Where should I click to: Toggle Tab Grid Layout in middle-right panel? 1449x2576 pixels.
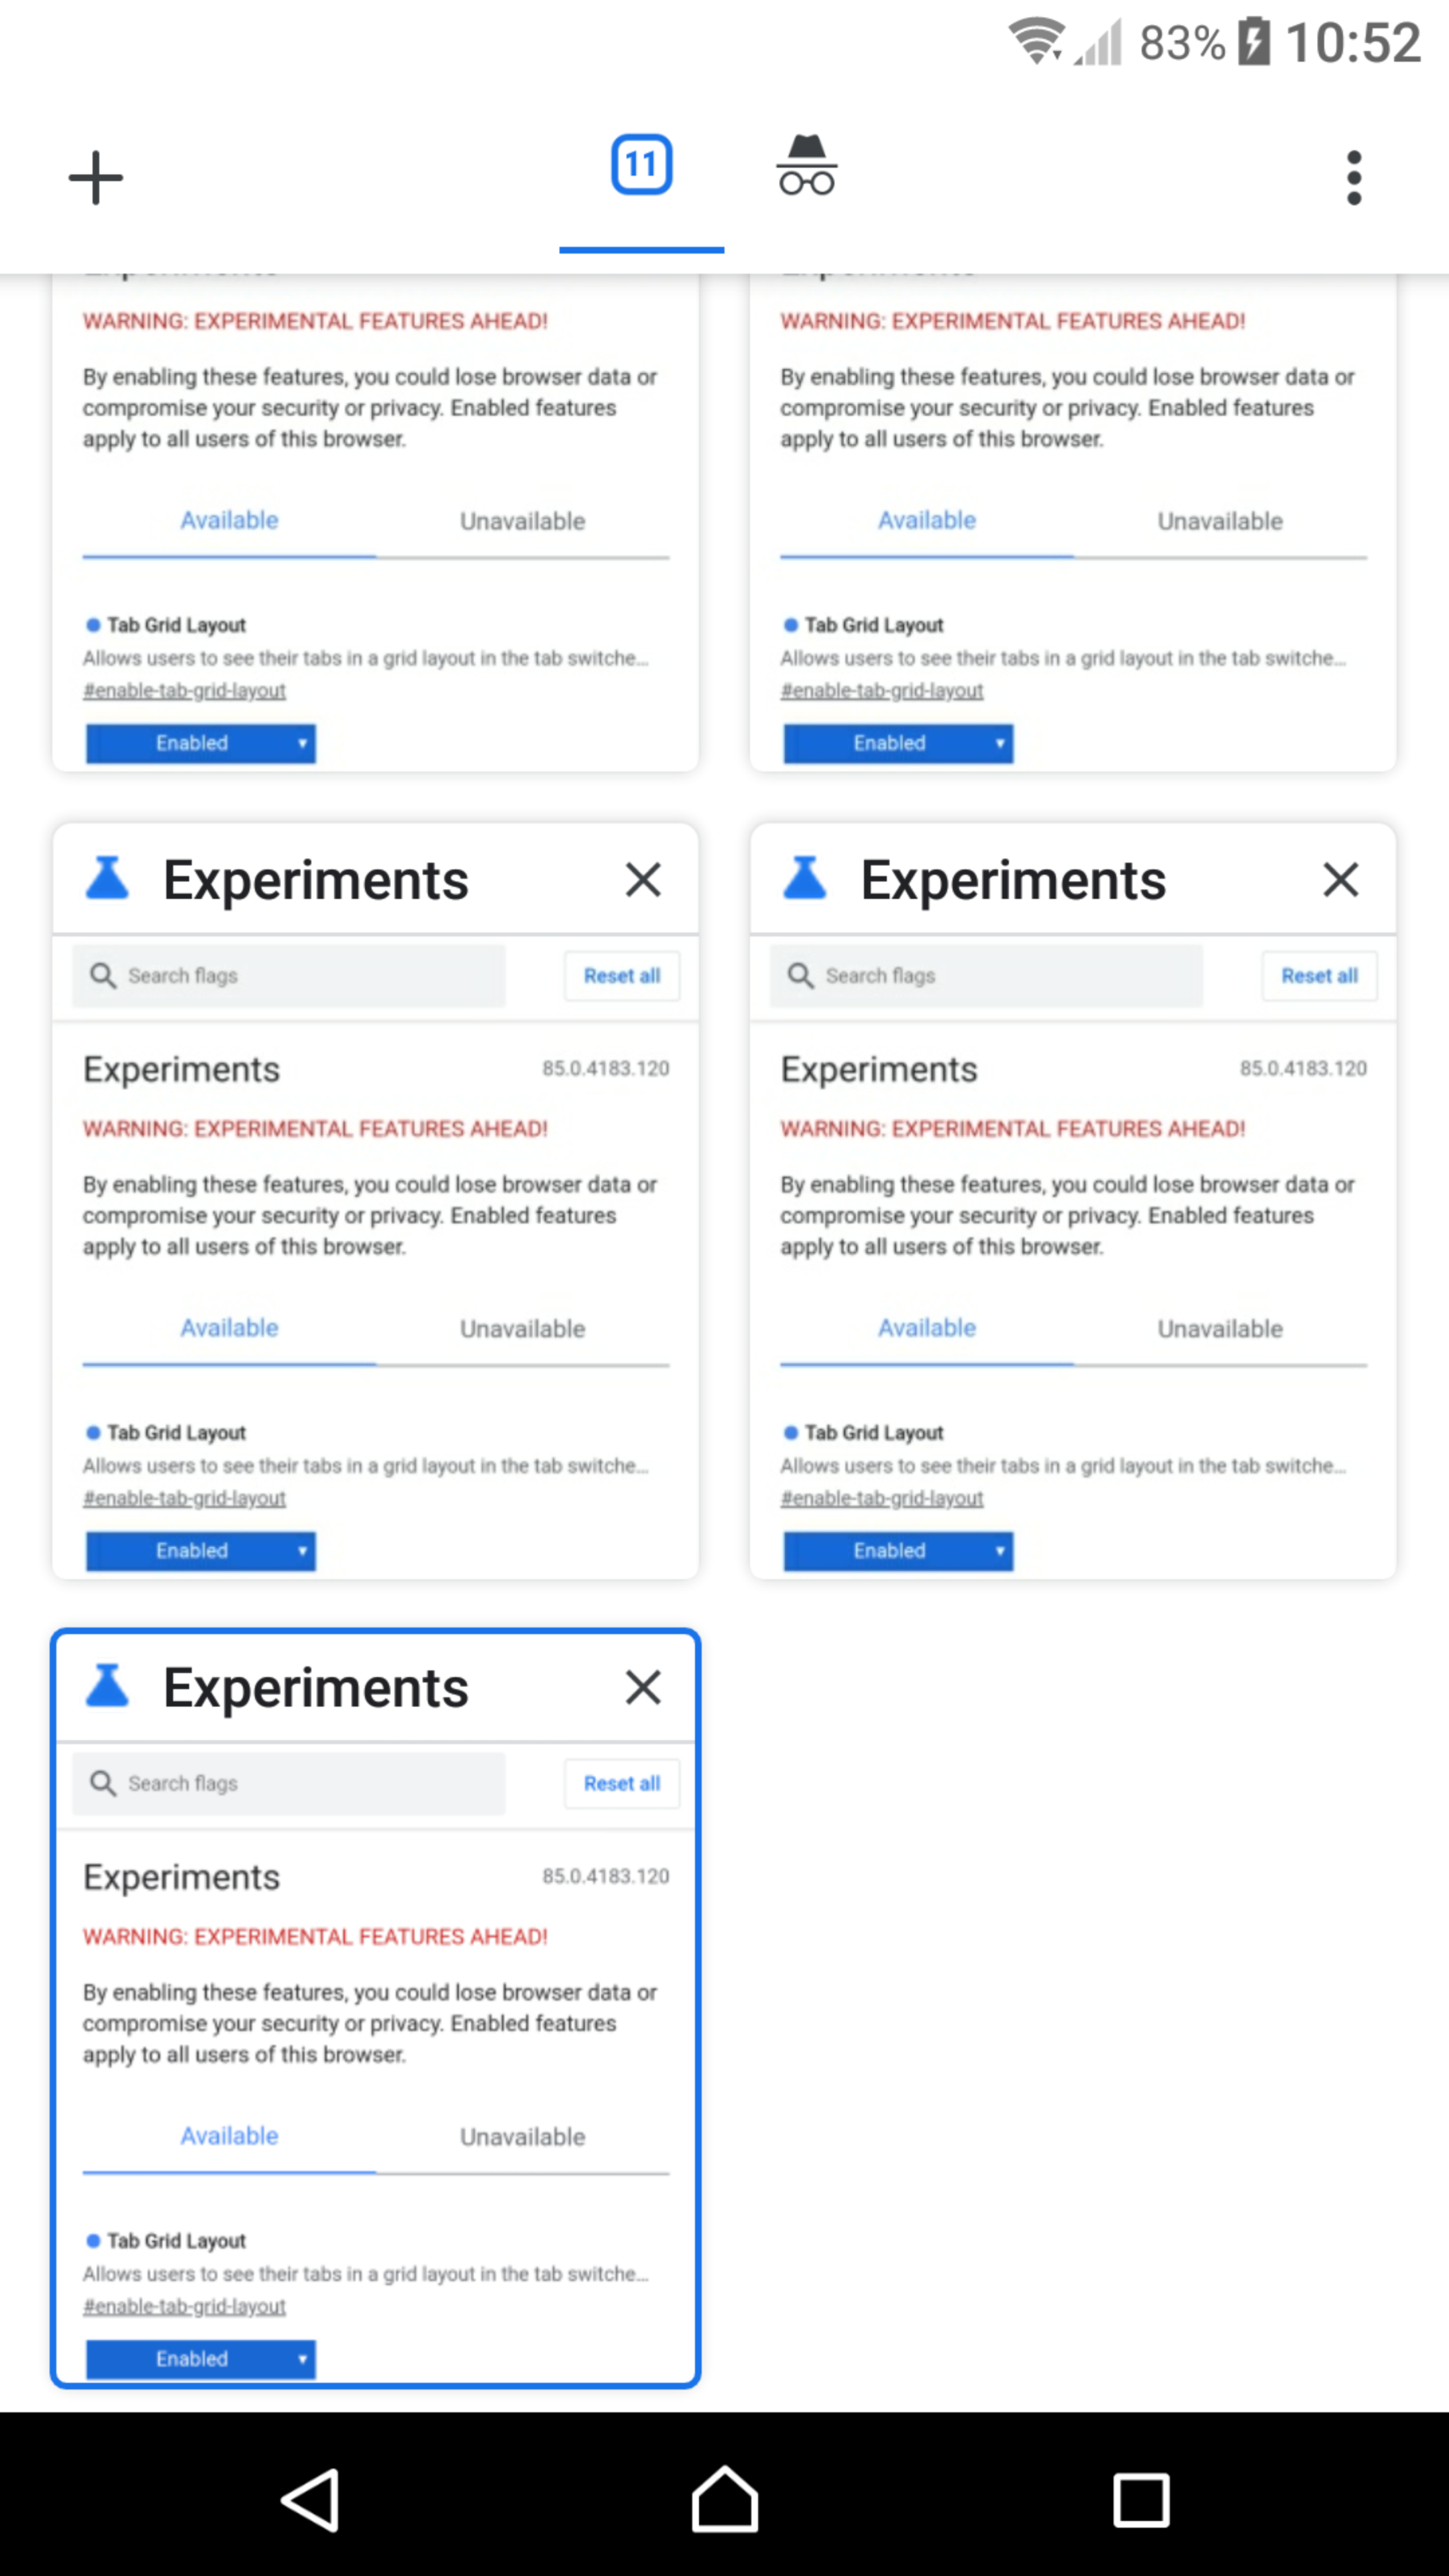[x=896, y=1550]
